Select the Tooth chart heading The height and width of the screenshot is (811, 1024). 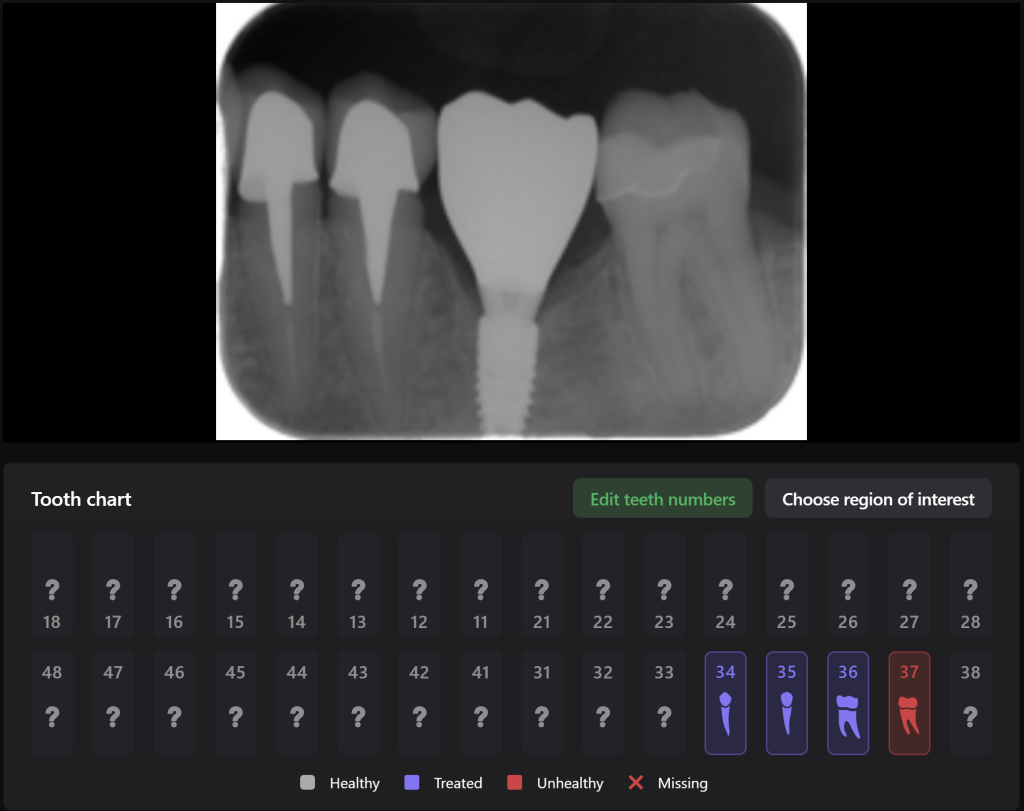coord(80,498)
